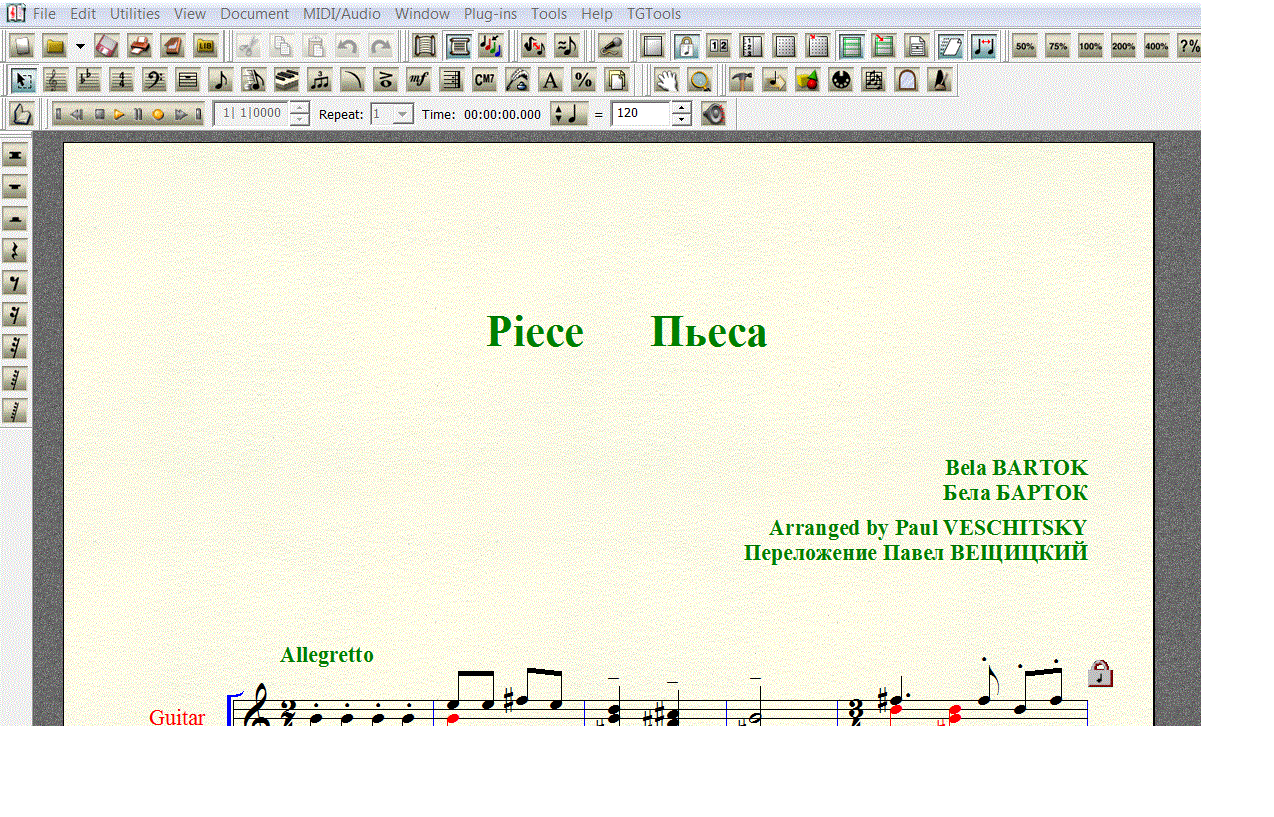
Task: Select the quarter rest in the rests palette
Action: [x=15, y=251]
